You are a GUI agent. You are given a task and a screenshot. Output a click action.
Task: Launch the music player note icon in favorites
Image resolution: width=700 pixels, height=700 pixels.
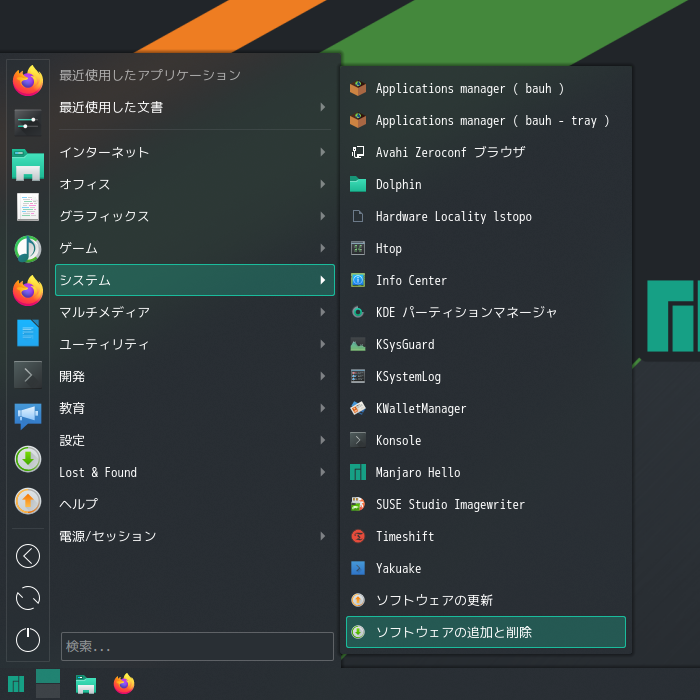point(28,249)
